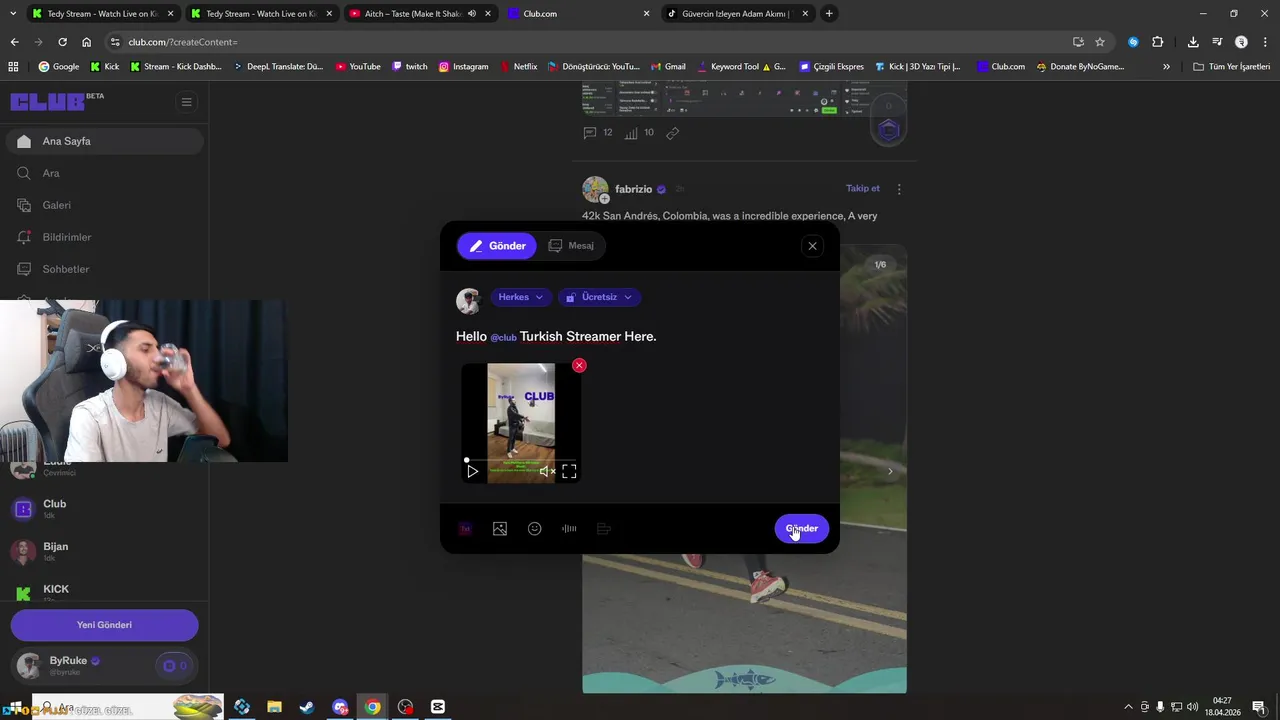Copy link icon on top post
Screen dimensions: 1280x720
(x=673, y=132)
